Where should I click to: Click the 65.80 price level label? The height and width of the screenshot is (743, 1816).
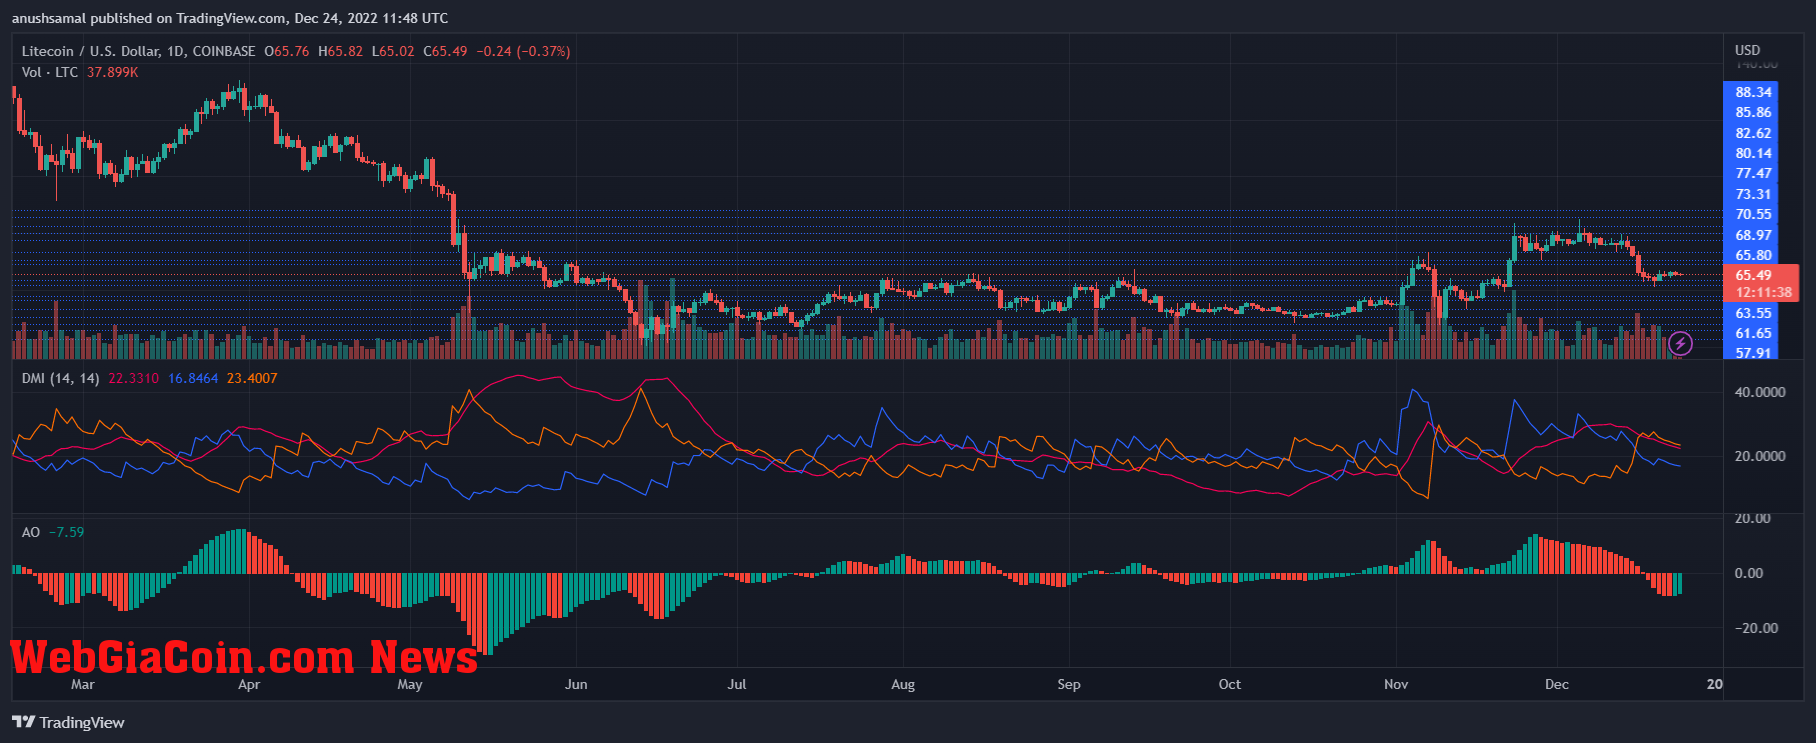click(1753, 255)
